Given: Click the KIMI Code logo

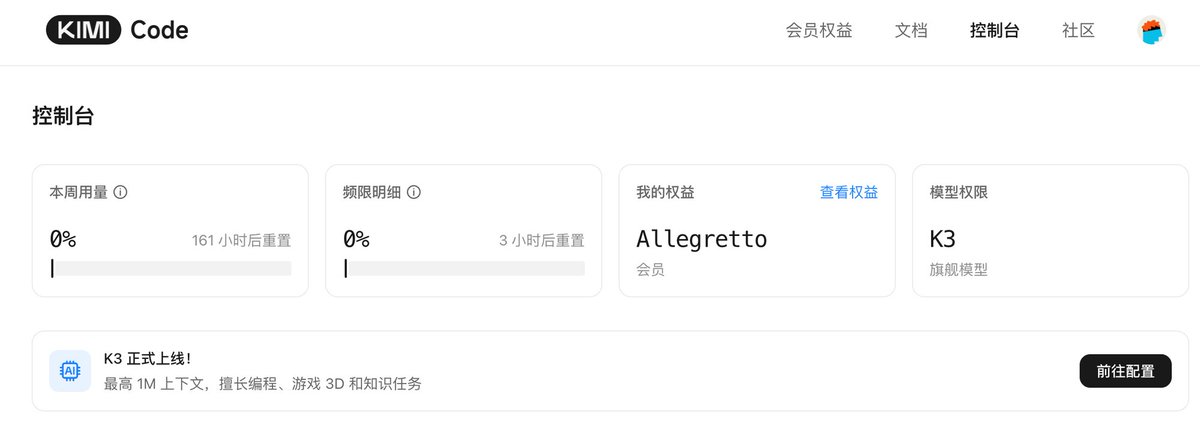Looking at the screenshot, I should (117, 31).
